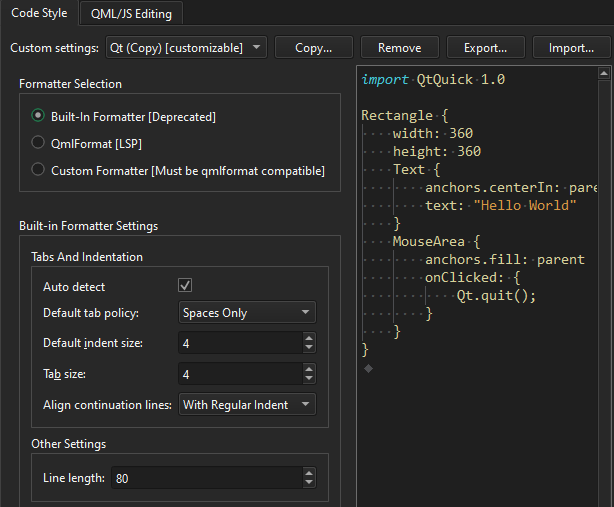The image size is (614, 507).
Task: Decrement Tab size using down arrow
Action: click(x=308, y=380)
